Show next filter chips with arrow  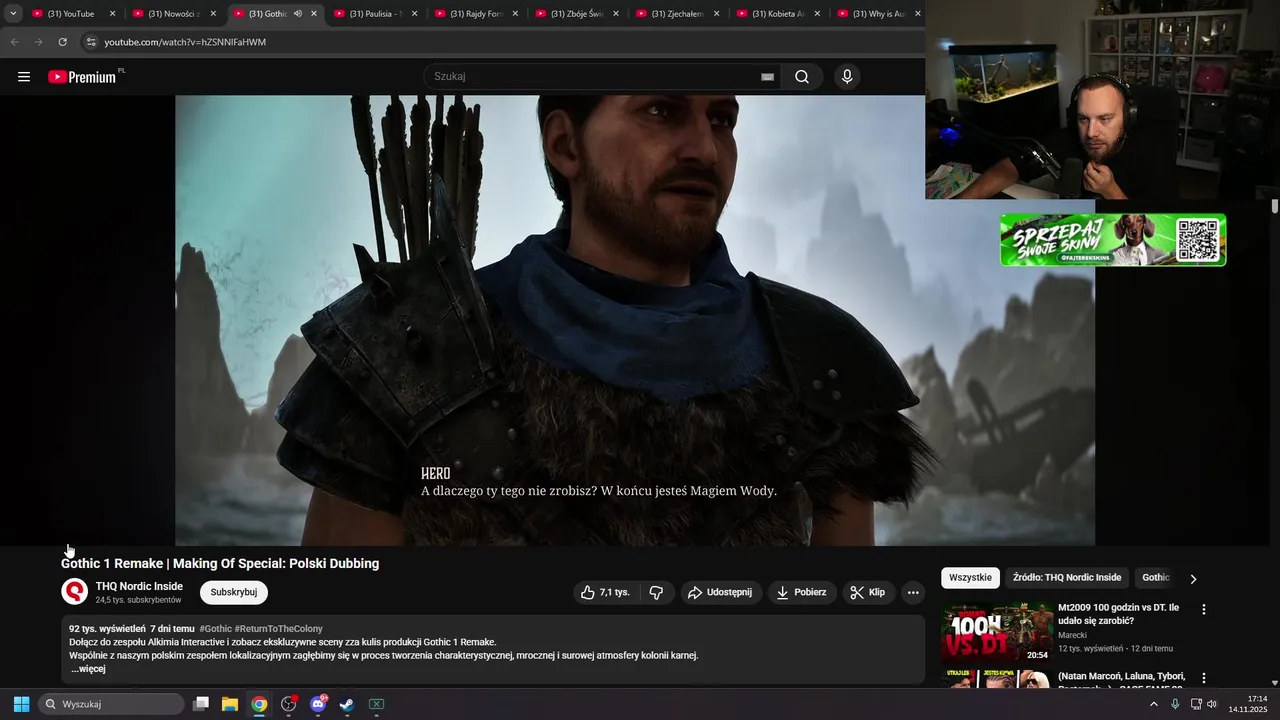[1192, 578]
